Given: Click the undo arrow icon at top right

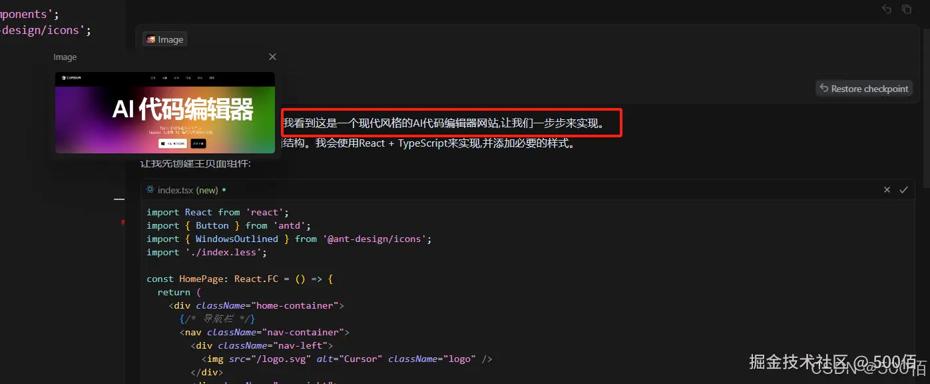Looking at the screenshot, I should [887, 9].
